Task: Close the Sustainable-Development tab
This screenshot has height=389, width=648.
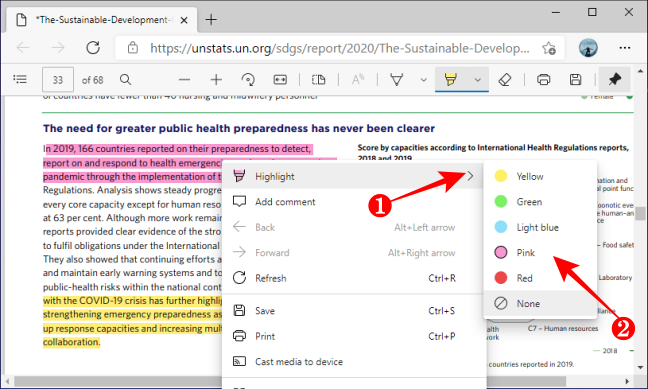Action: pos(184,20)
